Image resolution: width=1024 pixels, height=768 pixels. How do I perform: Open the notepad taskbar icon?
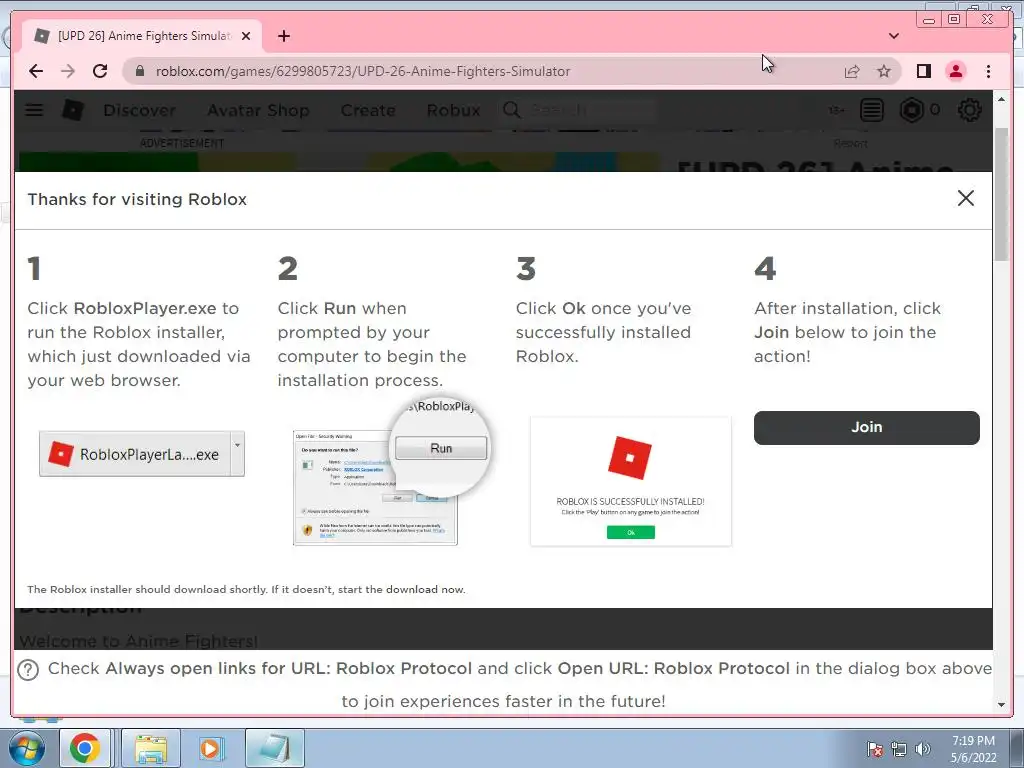click(x=275, y=748)
